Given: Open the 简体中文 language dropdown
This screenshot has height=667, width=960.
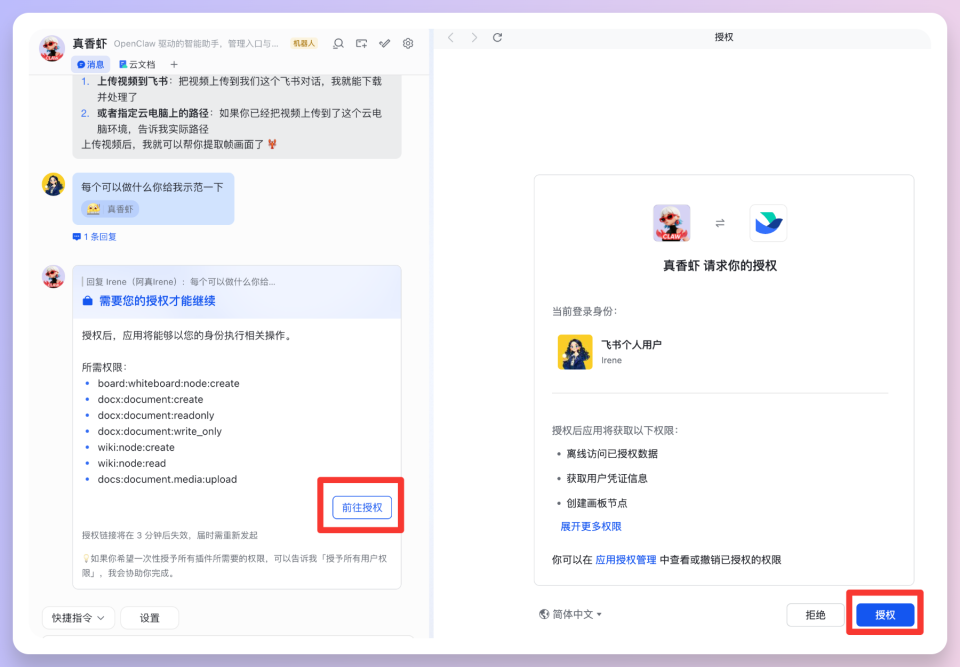Looking at the screenshot, I should tap(568, 614).
